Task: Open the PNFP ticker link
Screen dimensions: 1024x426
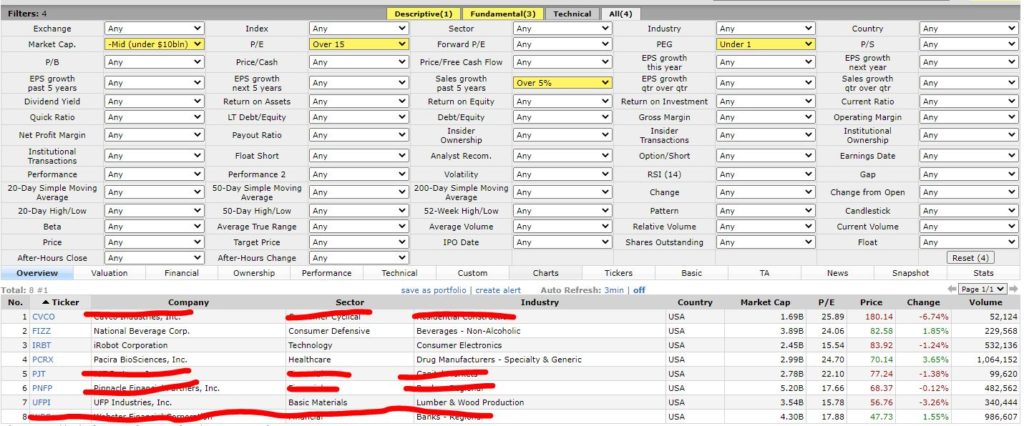Action: 42,388
